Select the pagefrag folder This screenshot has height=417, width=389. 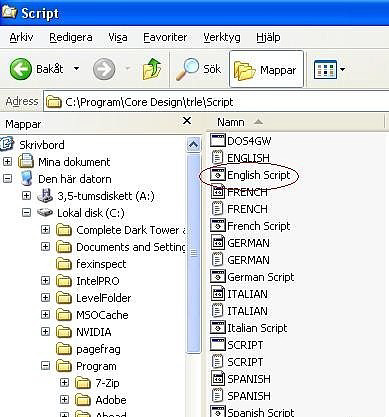[98, 349]
